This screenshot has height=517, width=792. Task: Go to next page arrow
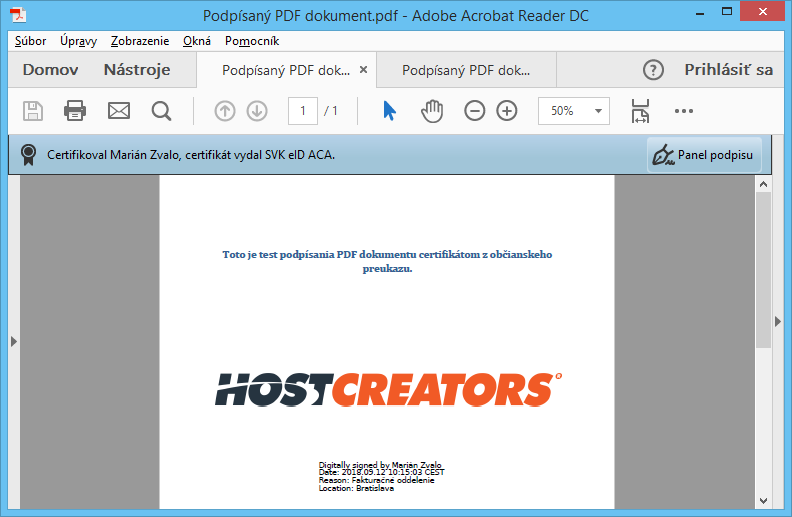tap(257, 111)
